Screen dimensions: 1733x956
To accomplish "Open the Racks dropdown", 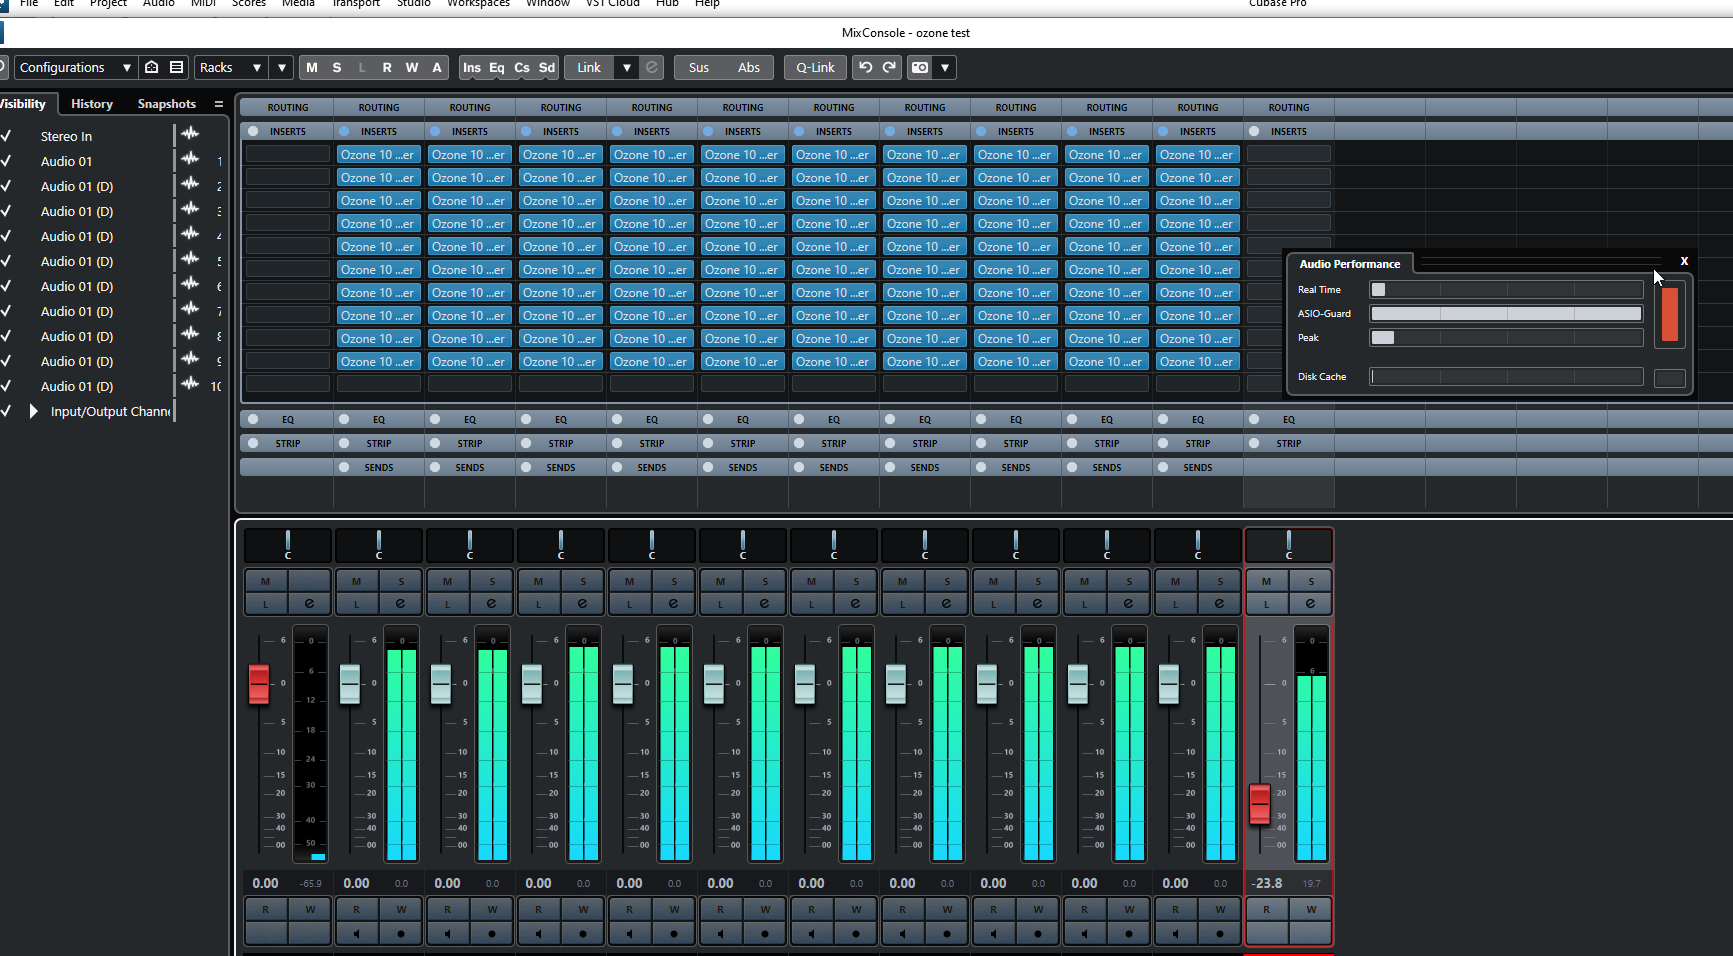I will [x=230, y=67].
